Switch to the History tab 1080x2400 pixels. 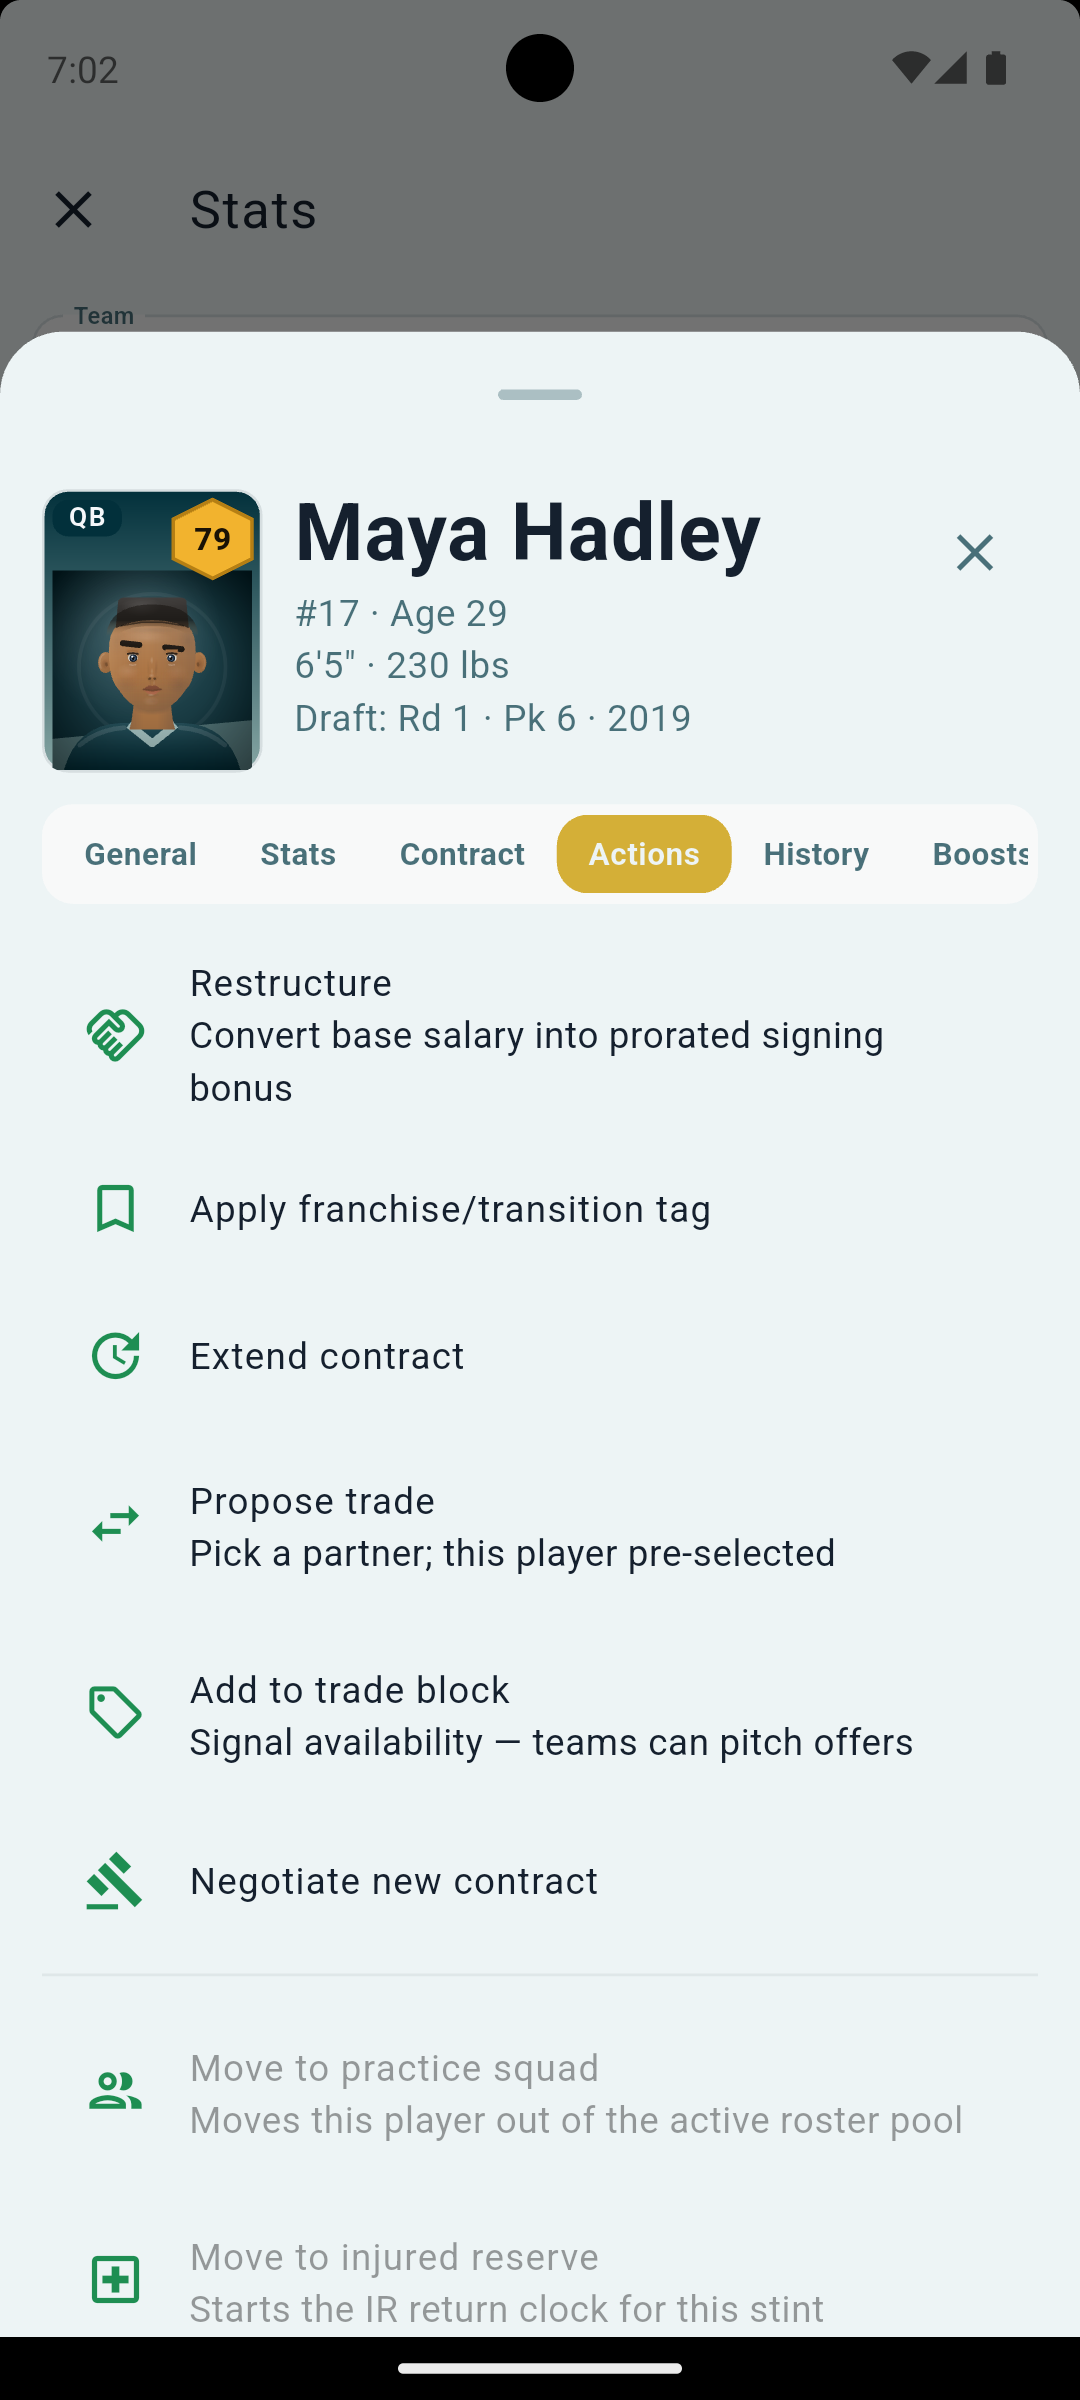(x=816, y=854)
